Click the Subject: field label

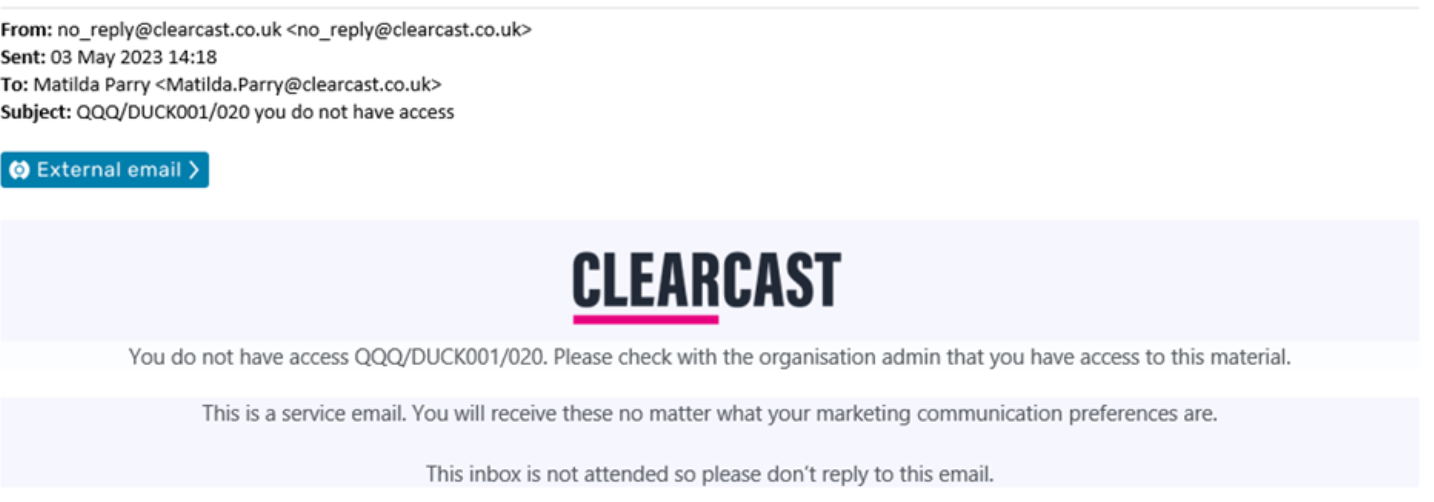click(36, 112)
